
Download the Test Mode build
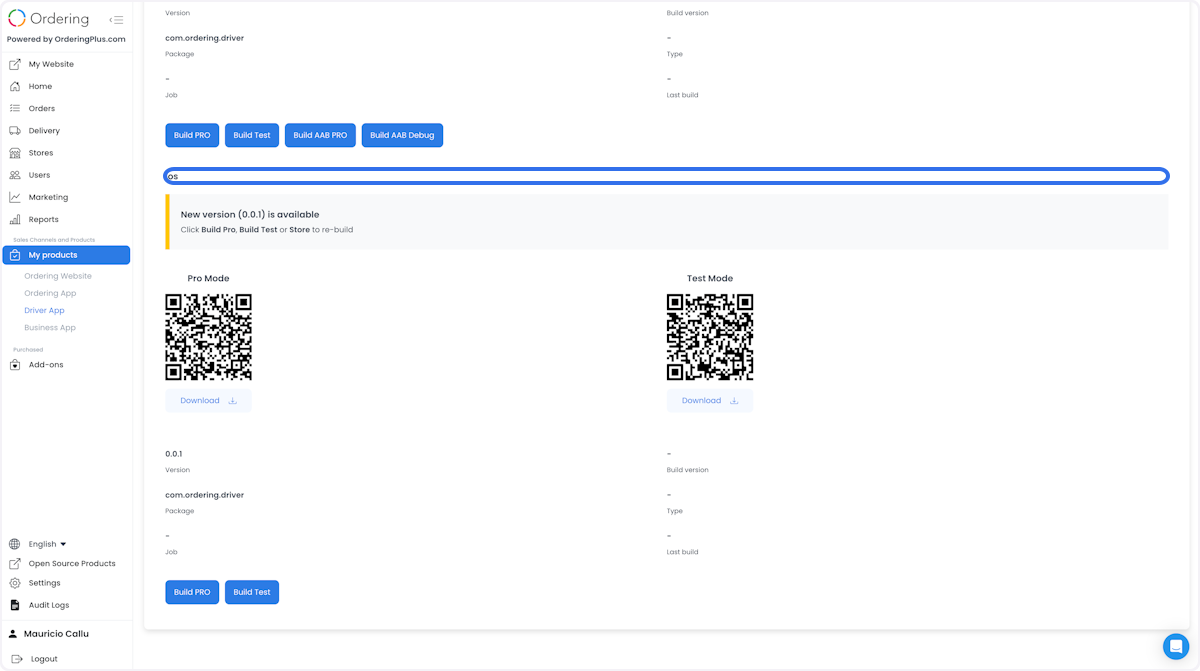710,401
